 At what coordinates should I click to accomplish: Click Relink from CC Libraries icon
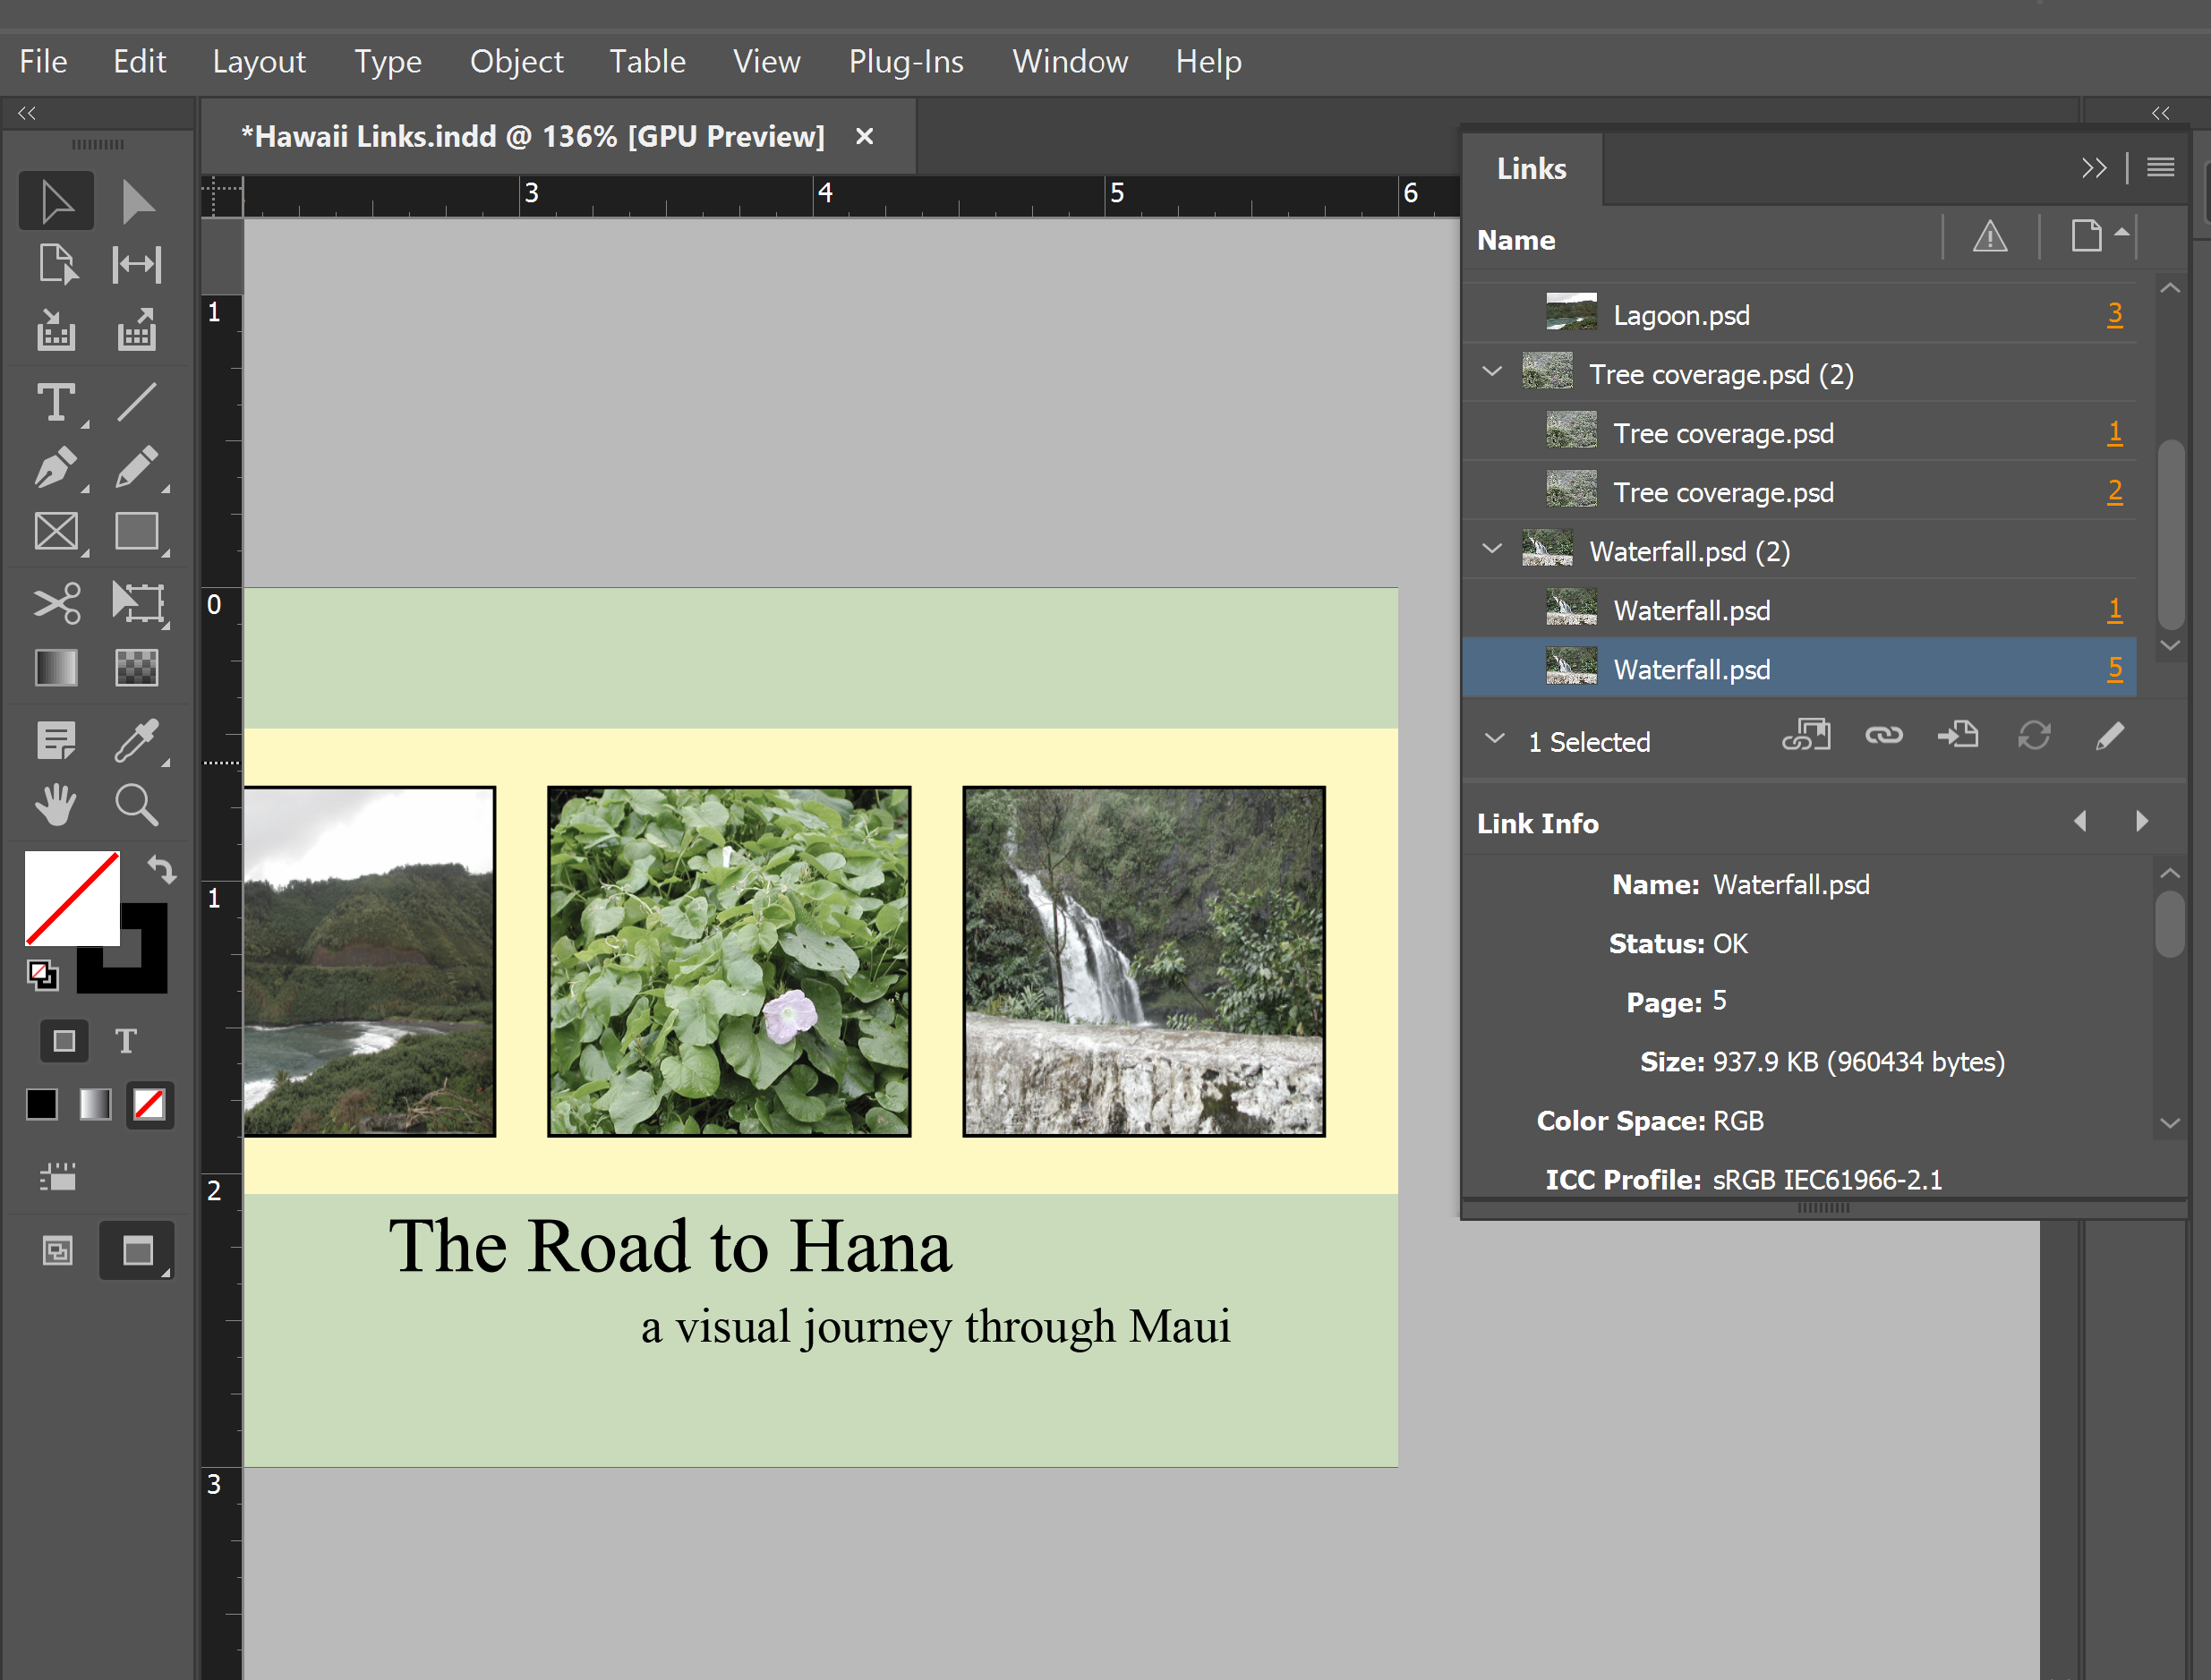pos(1806,736)
